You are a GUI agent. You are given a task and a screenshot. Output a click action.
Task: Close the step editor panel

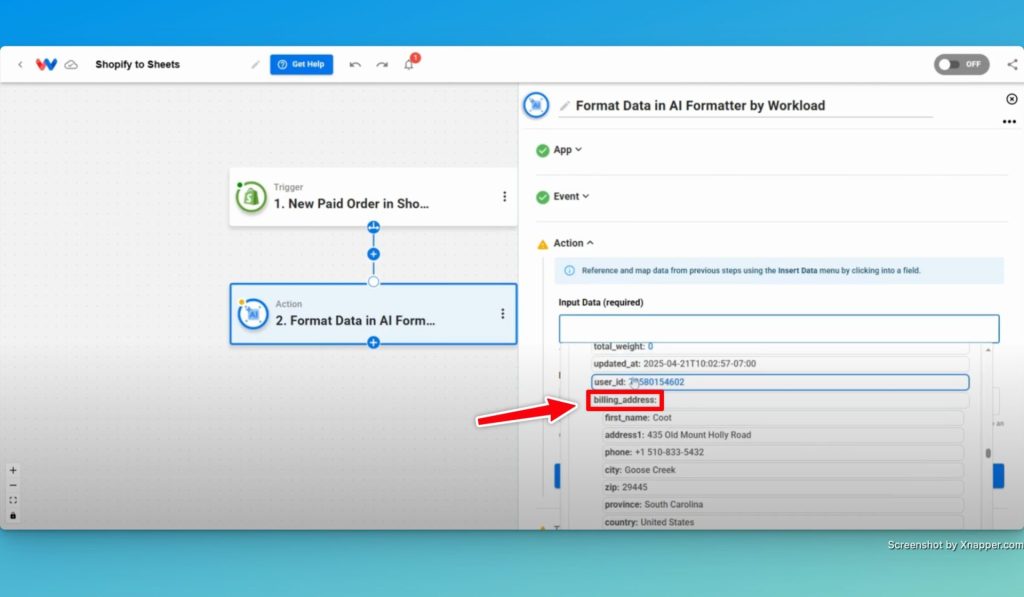[x=1012, y=99]
